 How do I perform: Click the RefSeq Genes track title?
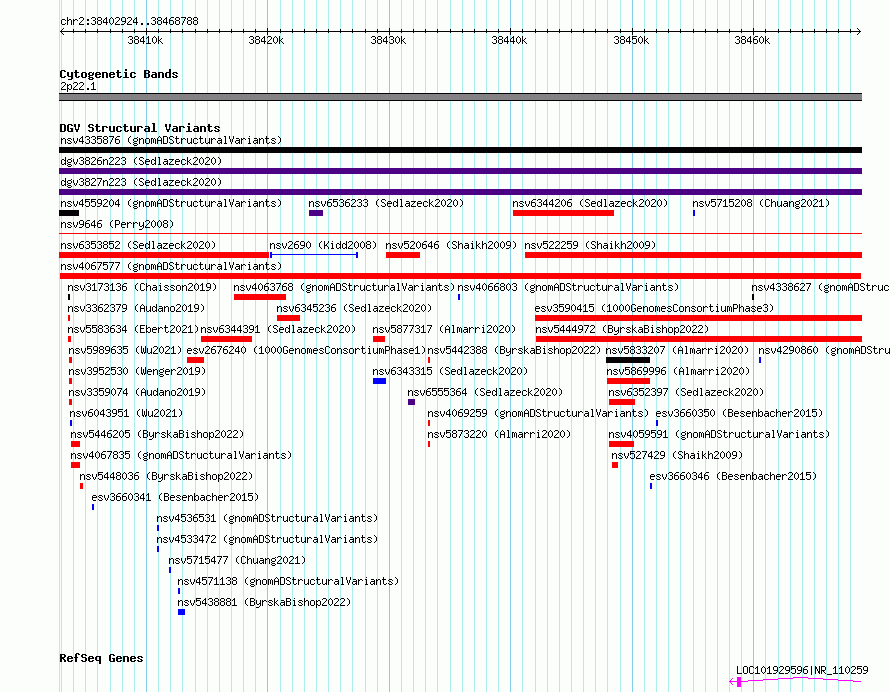[x=101, y=658]
